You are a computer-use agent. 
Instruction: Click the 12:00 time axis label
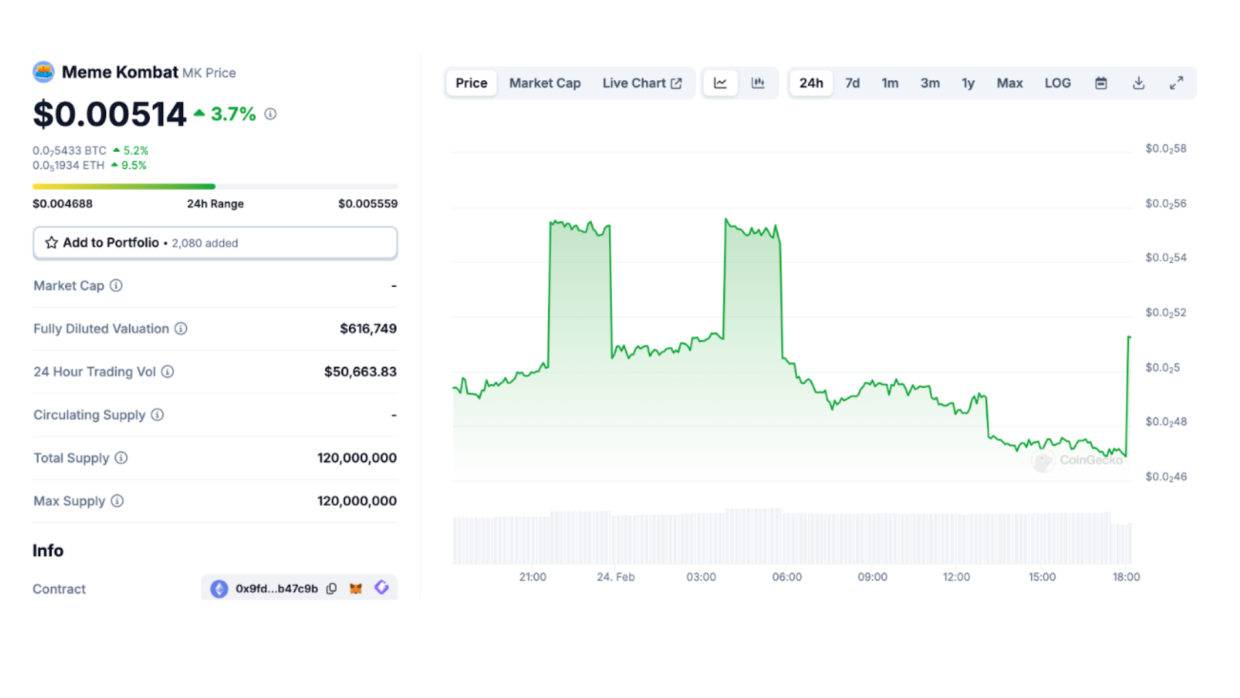pyautogui.click(x=956, y=577)
